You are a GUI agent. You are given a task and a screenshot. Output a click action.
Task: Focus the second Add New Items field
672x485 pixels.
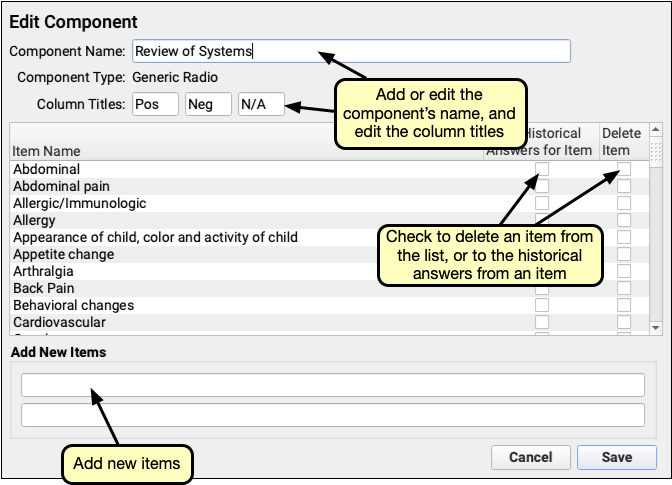[x=332, y=415]
